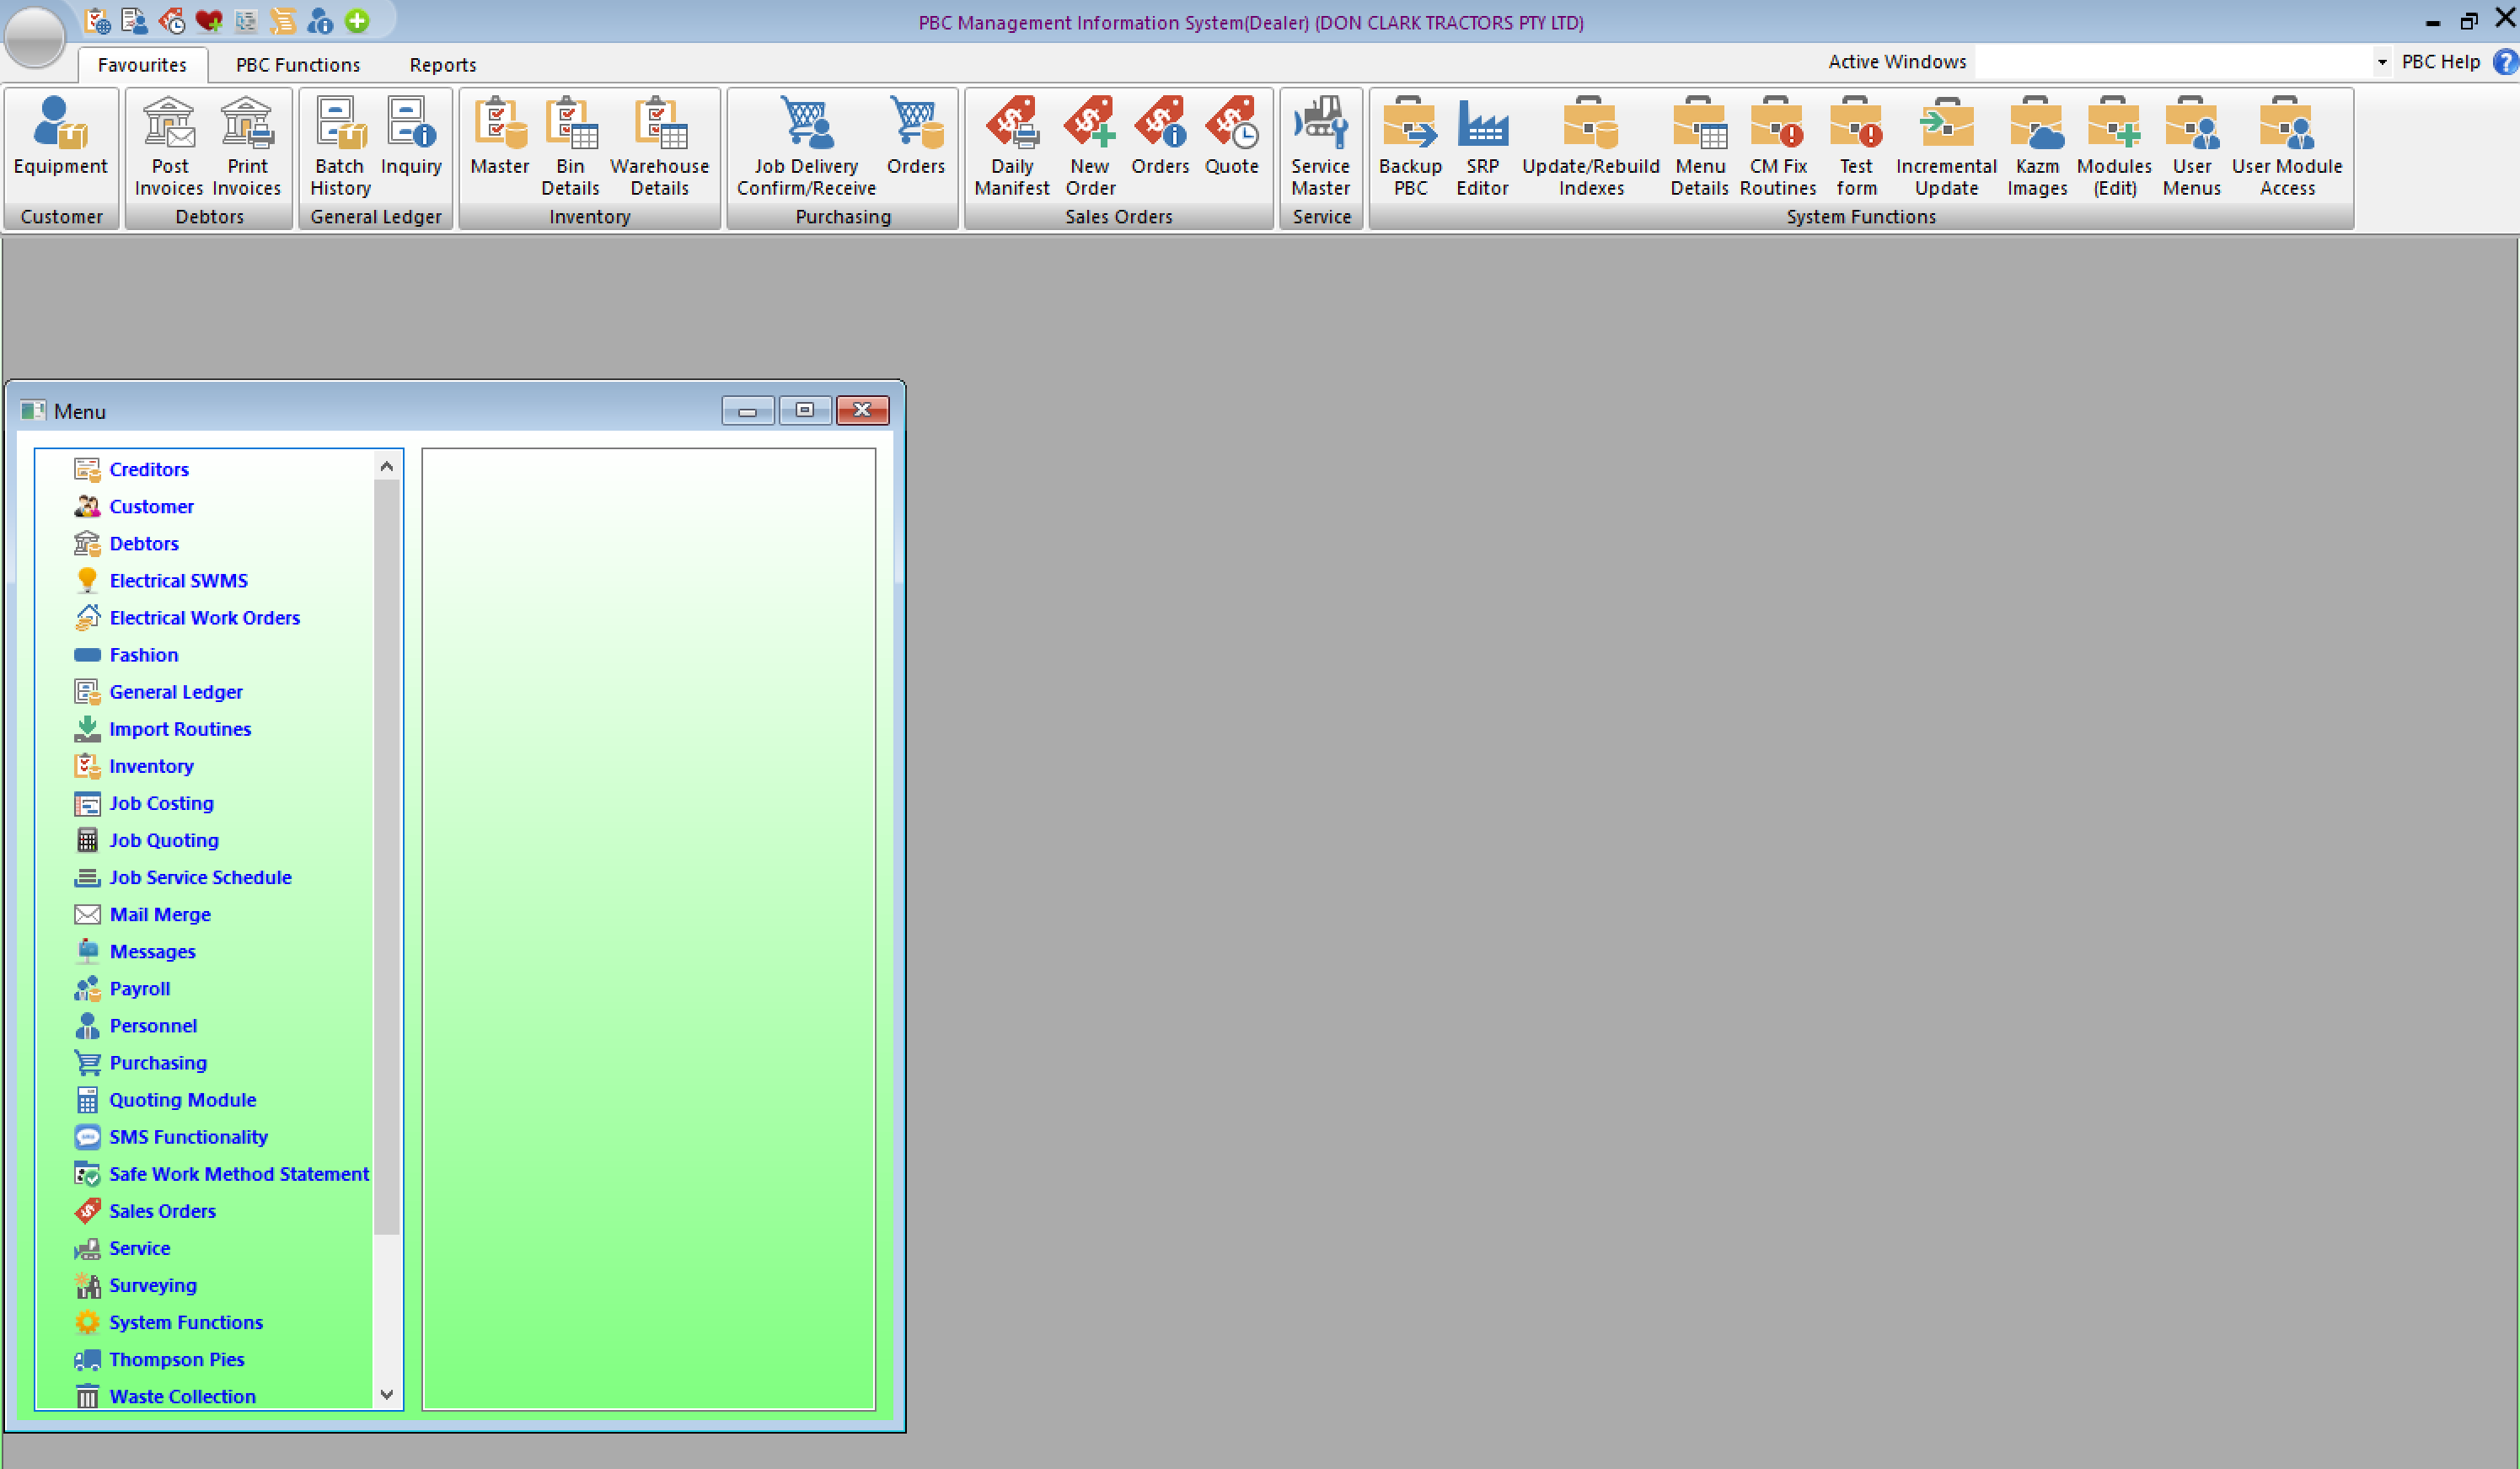
Task: Select Payroll in the Menu tree
Action: click(x=139, y=988)
